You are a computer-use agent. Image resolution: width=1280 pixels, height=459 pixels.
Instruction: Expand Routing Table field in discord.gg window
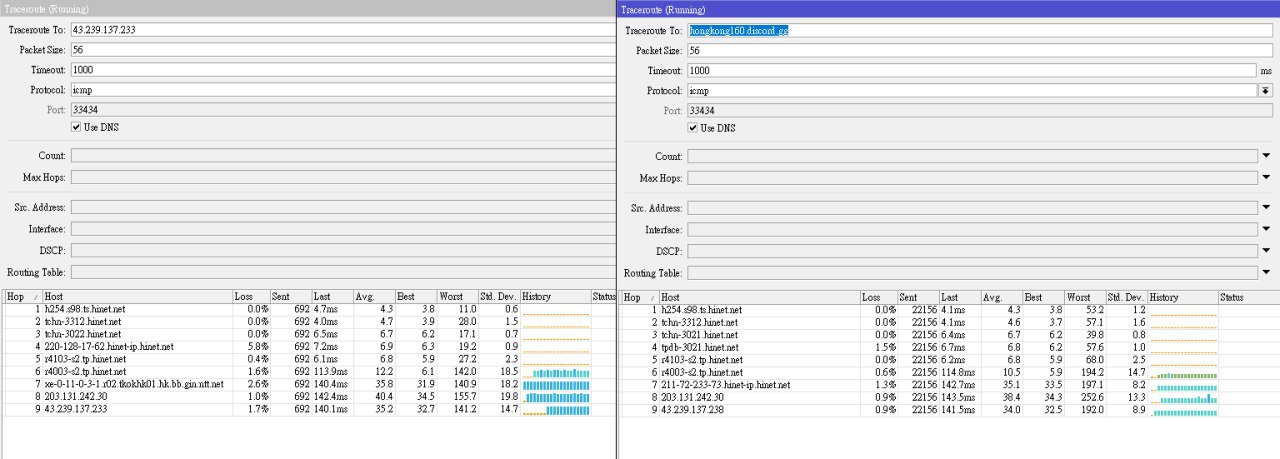(x=1265, y=273)
